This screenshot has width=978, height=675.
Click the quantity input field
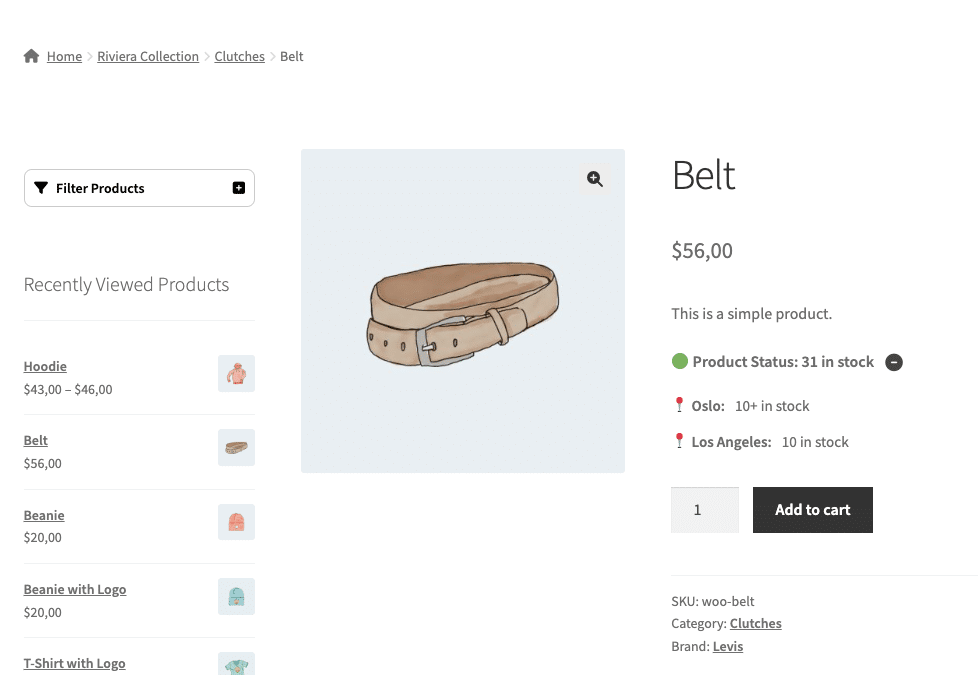[x=704, y=510]
